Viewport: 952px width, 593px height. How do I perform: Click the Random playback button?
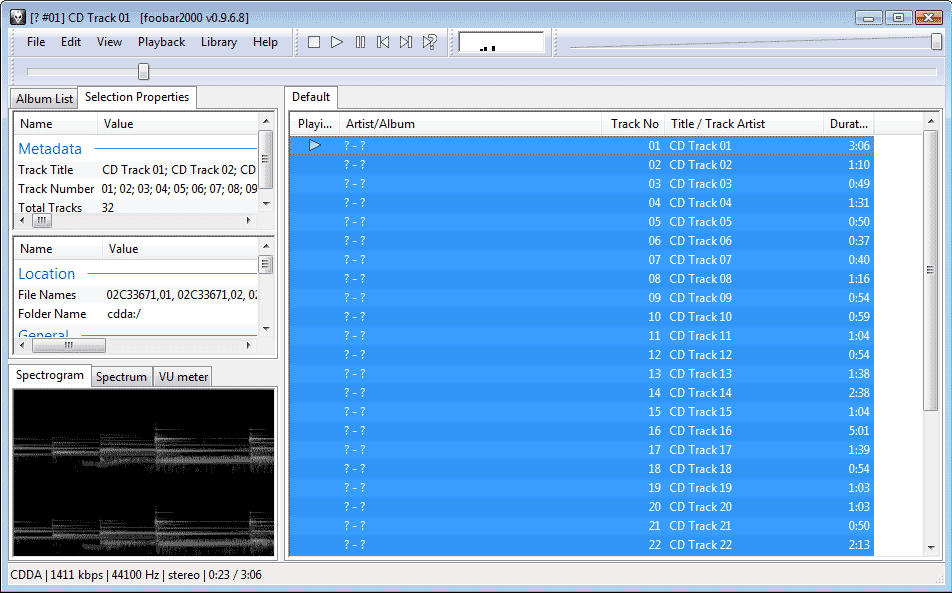click(429, 42)
